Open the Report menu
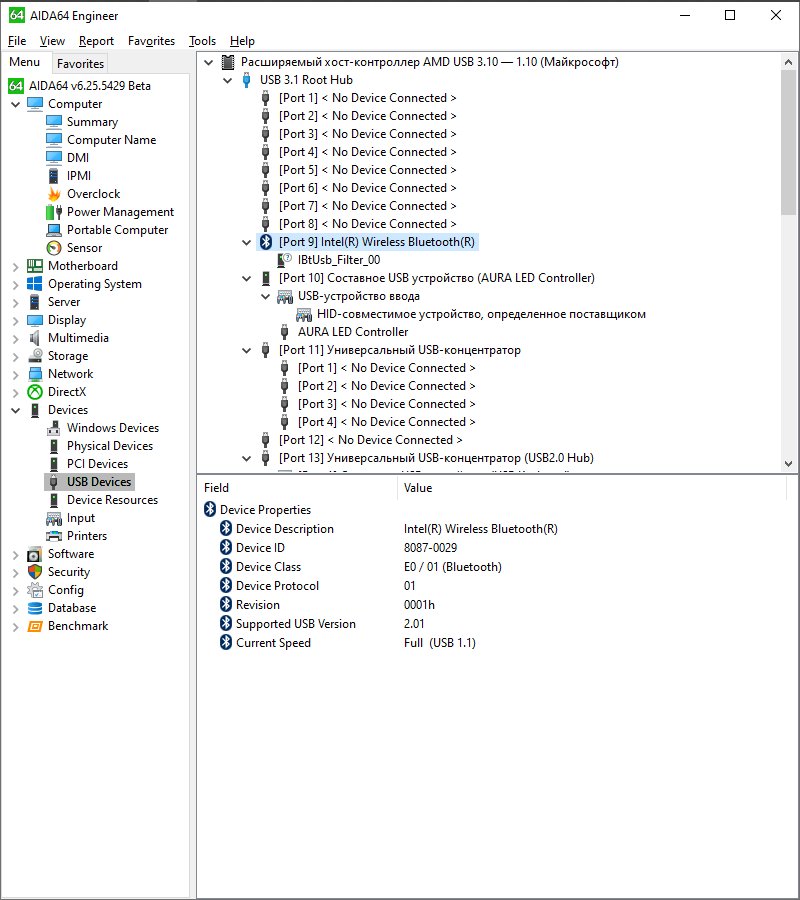The height and width of the screenshot is (900, 800). tap(96, 41)
